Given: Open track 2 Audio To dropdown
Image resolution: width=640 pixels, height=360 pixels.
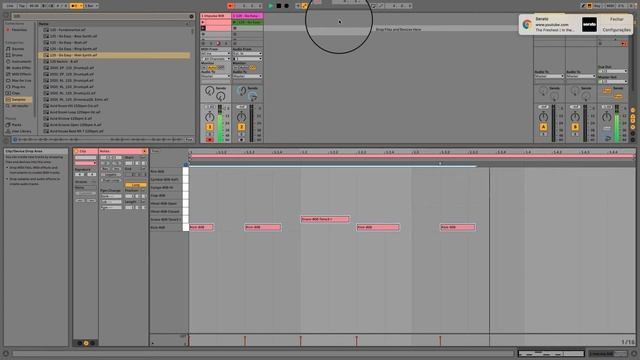Looking at the screenshot, I should coord(247,76).
